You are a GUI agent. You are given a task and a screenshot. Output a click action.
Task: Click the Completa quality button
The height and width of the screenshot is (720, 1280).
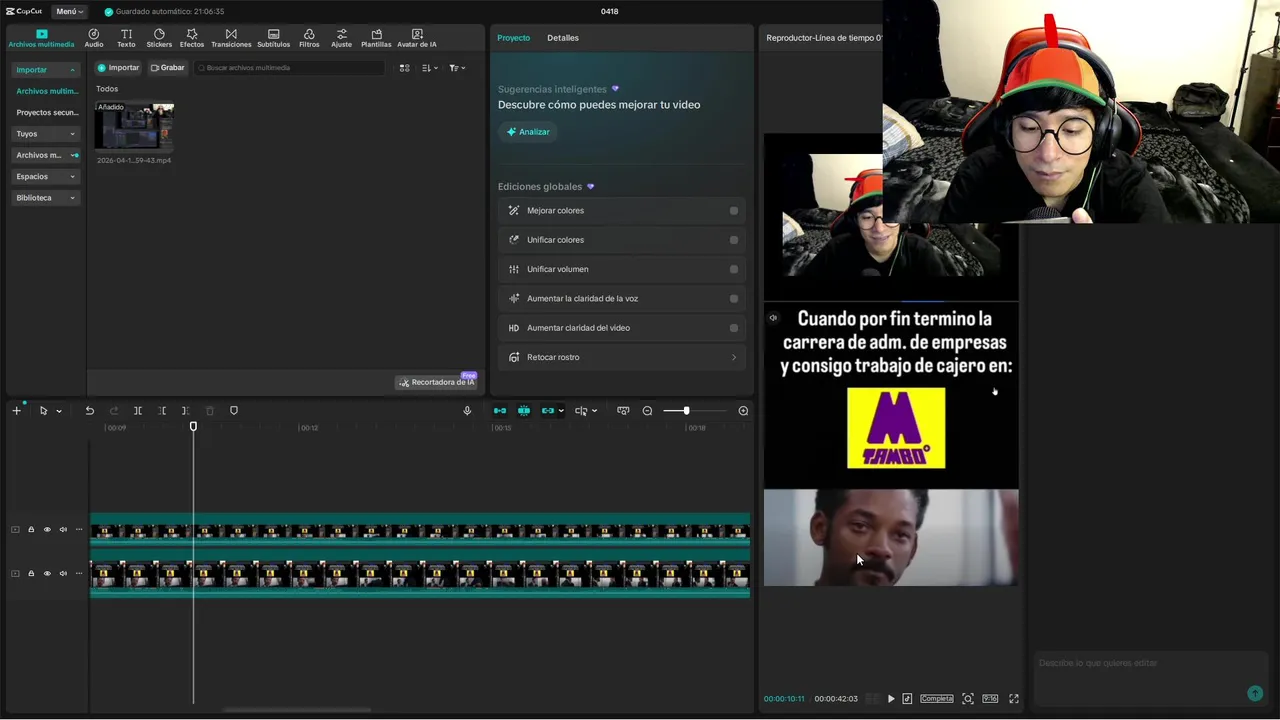click(x=937, y=699)
